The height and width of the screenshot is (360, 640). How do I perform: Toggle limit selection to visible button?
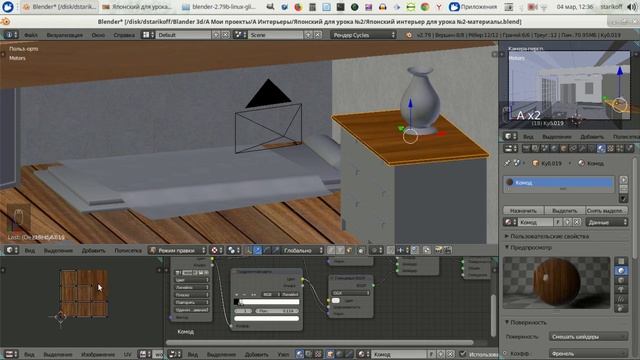[x=361, y=250]
